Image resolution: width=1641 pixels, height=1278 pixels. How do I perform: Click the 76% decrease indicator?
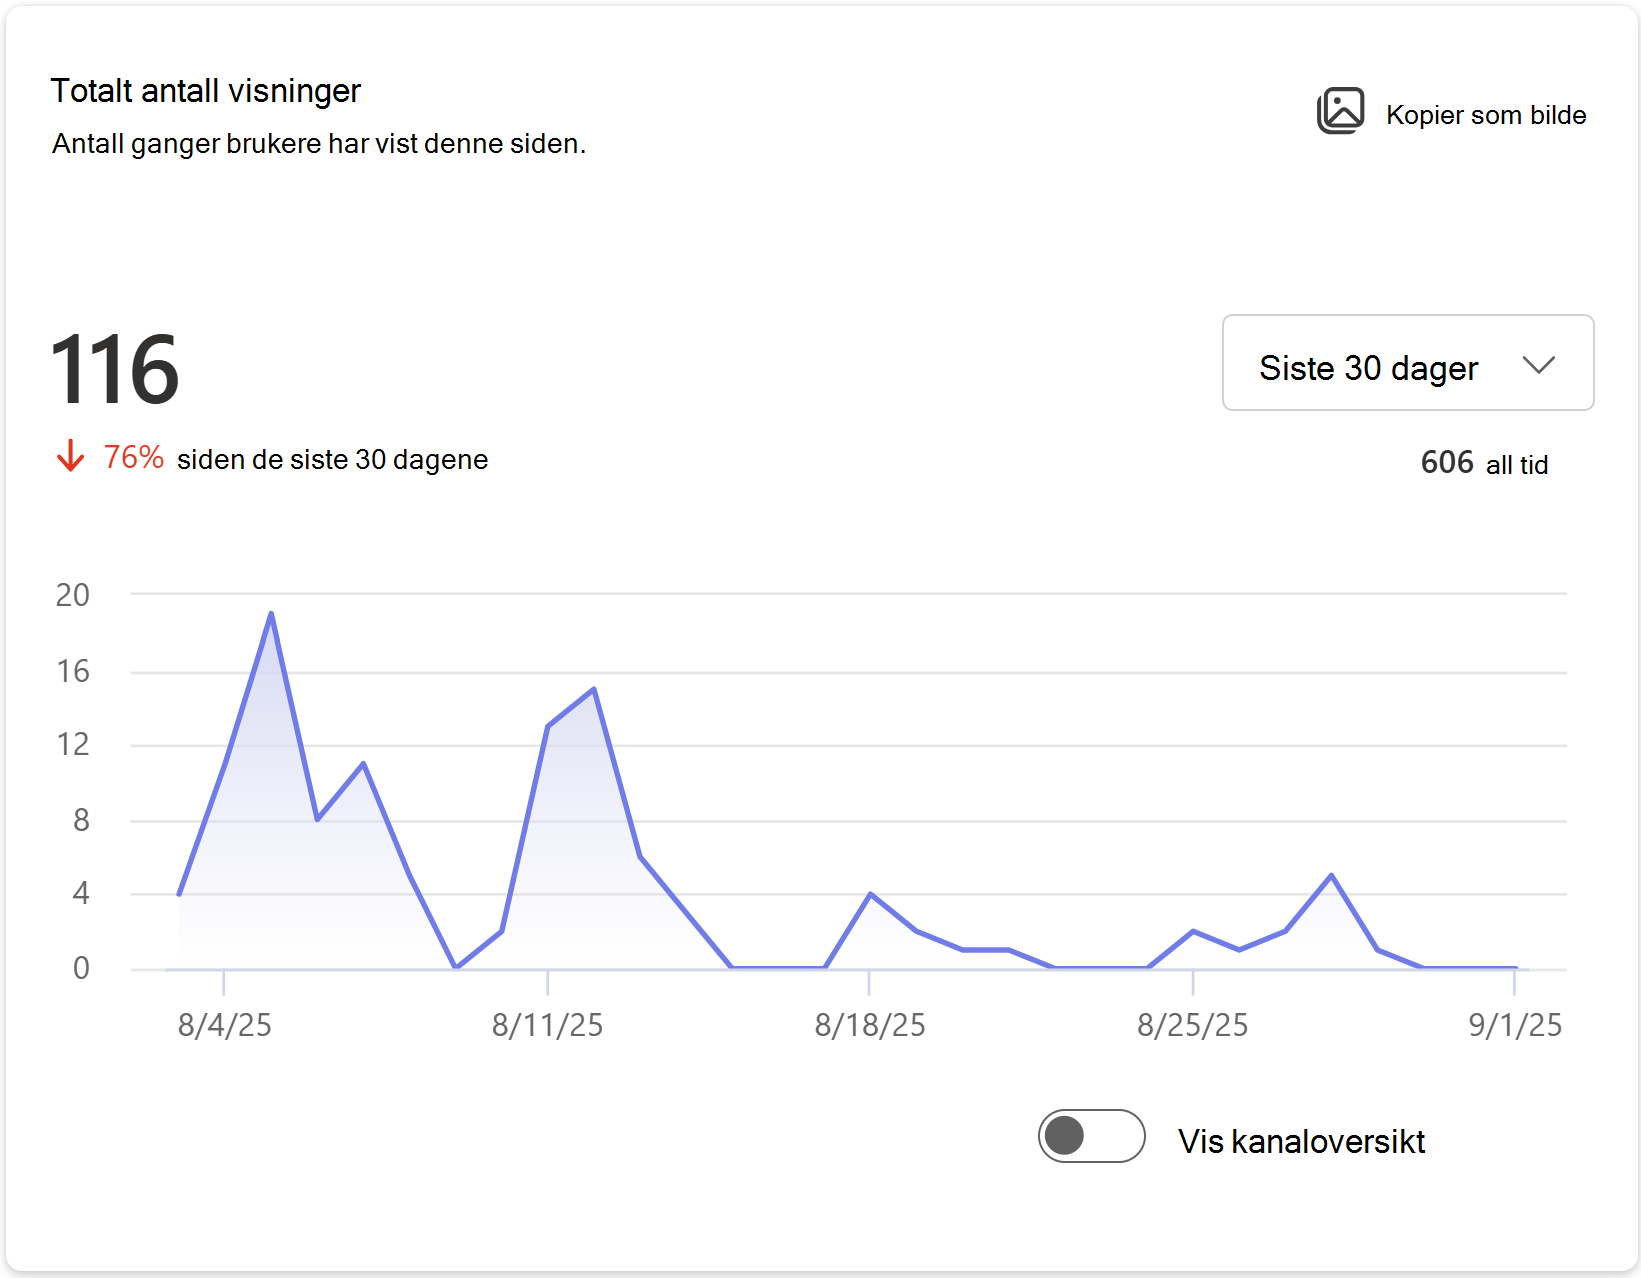tap(134, 457)
